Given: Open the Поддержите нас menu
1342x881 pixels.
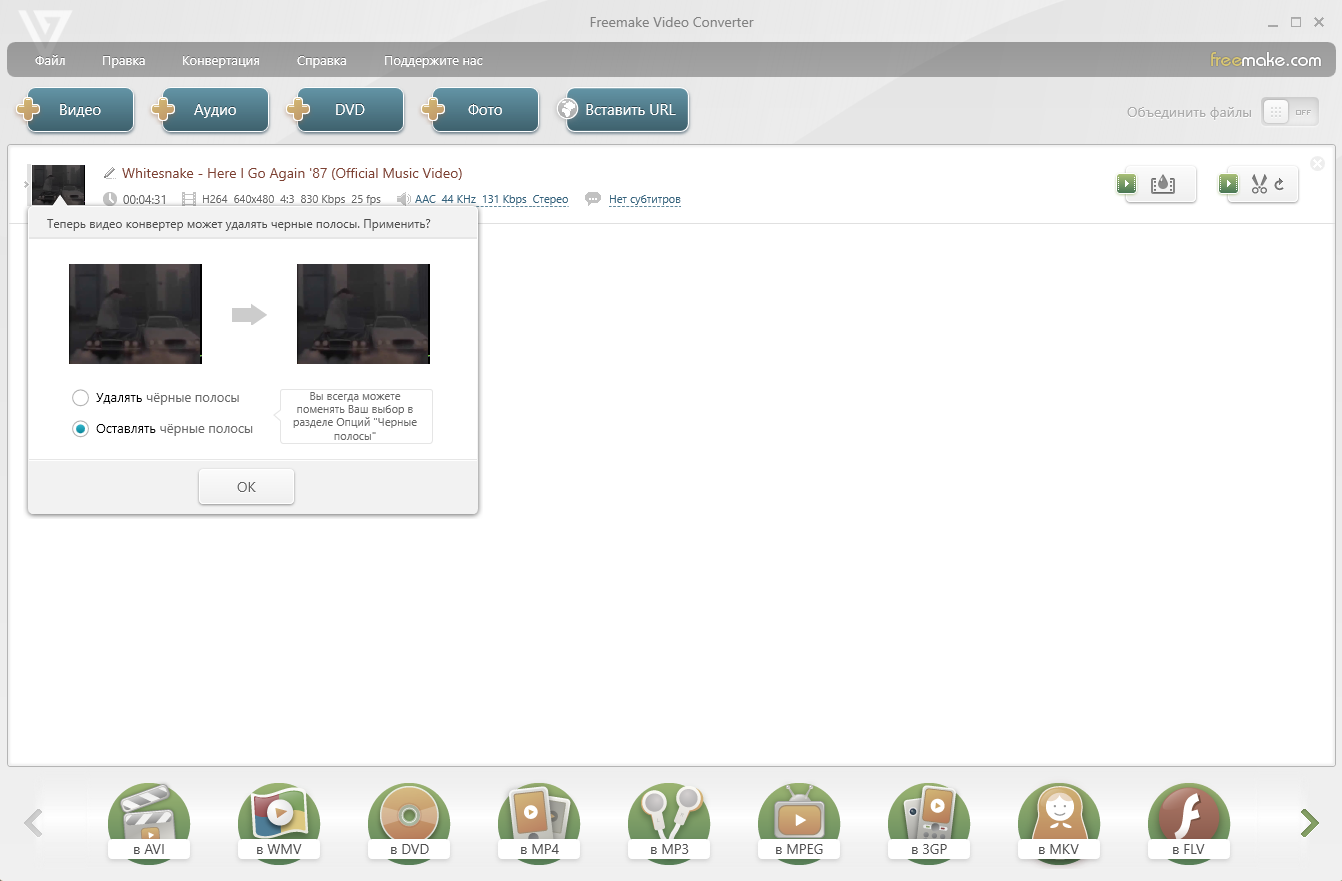Looking at the screenshot, I should 433,61.
